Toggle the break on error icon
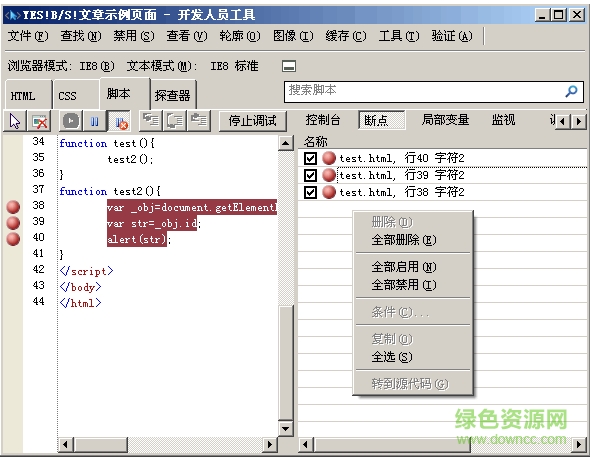 120,121
